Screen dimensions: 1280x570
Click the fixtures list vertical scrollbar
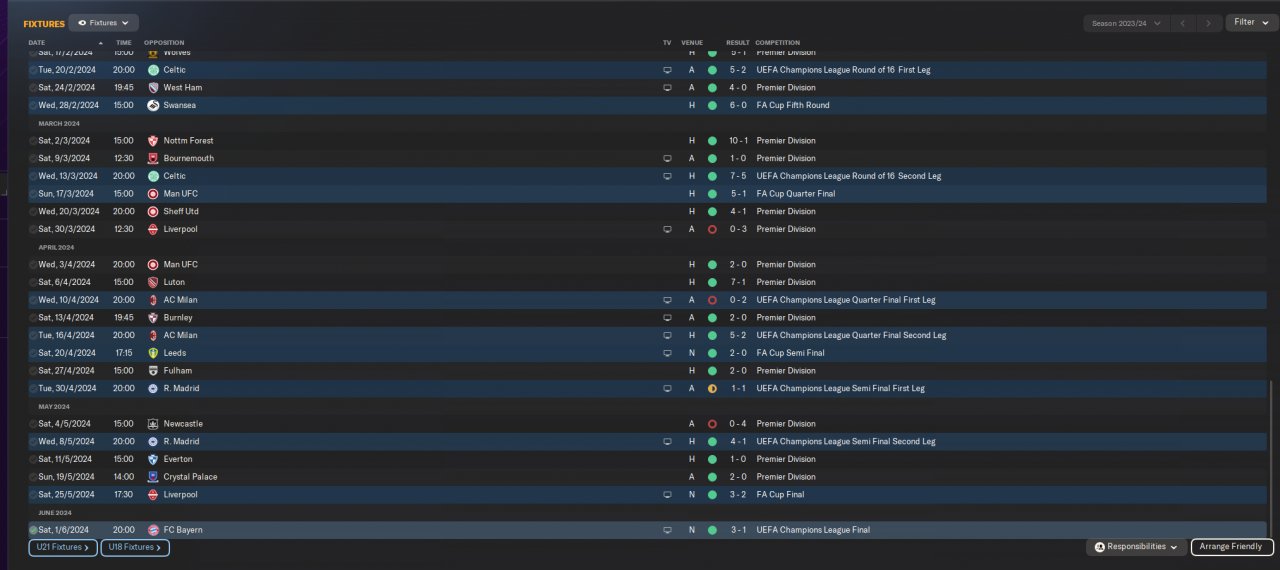[x=1272, y=458]
